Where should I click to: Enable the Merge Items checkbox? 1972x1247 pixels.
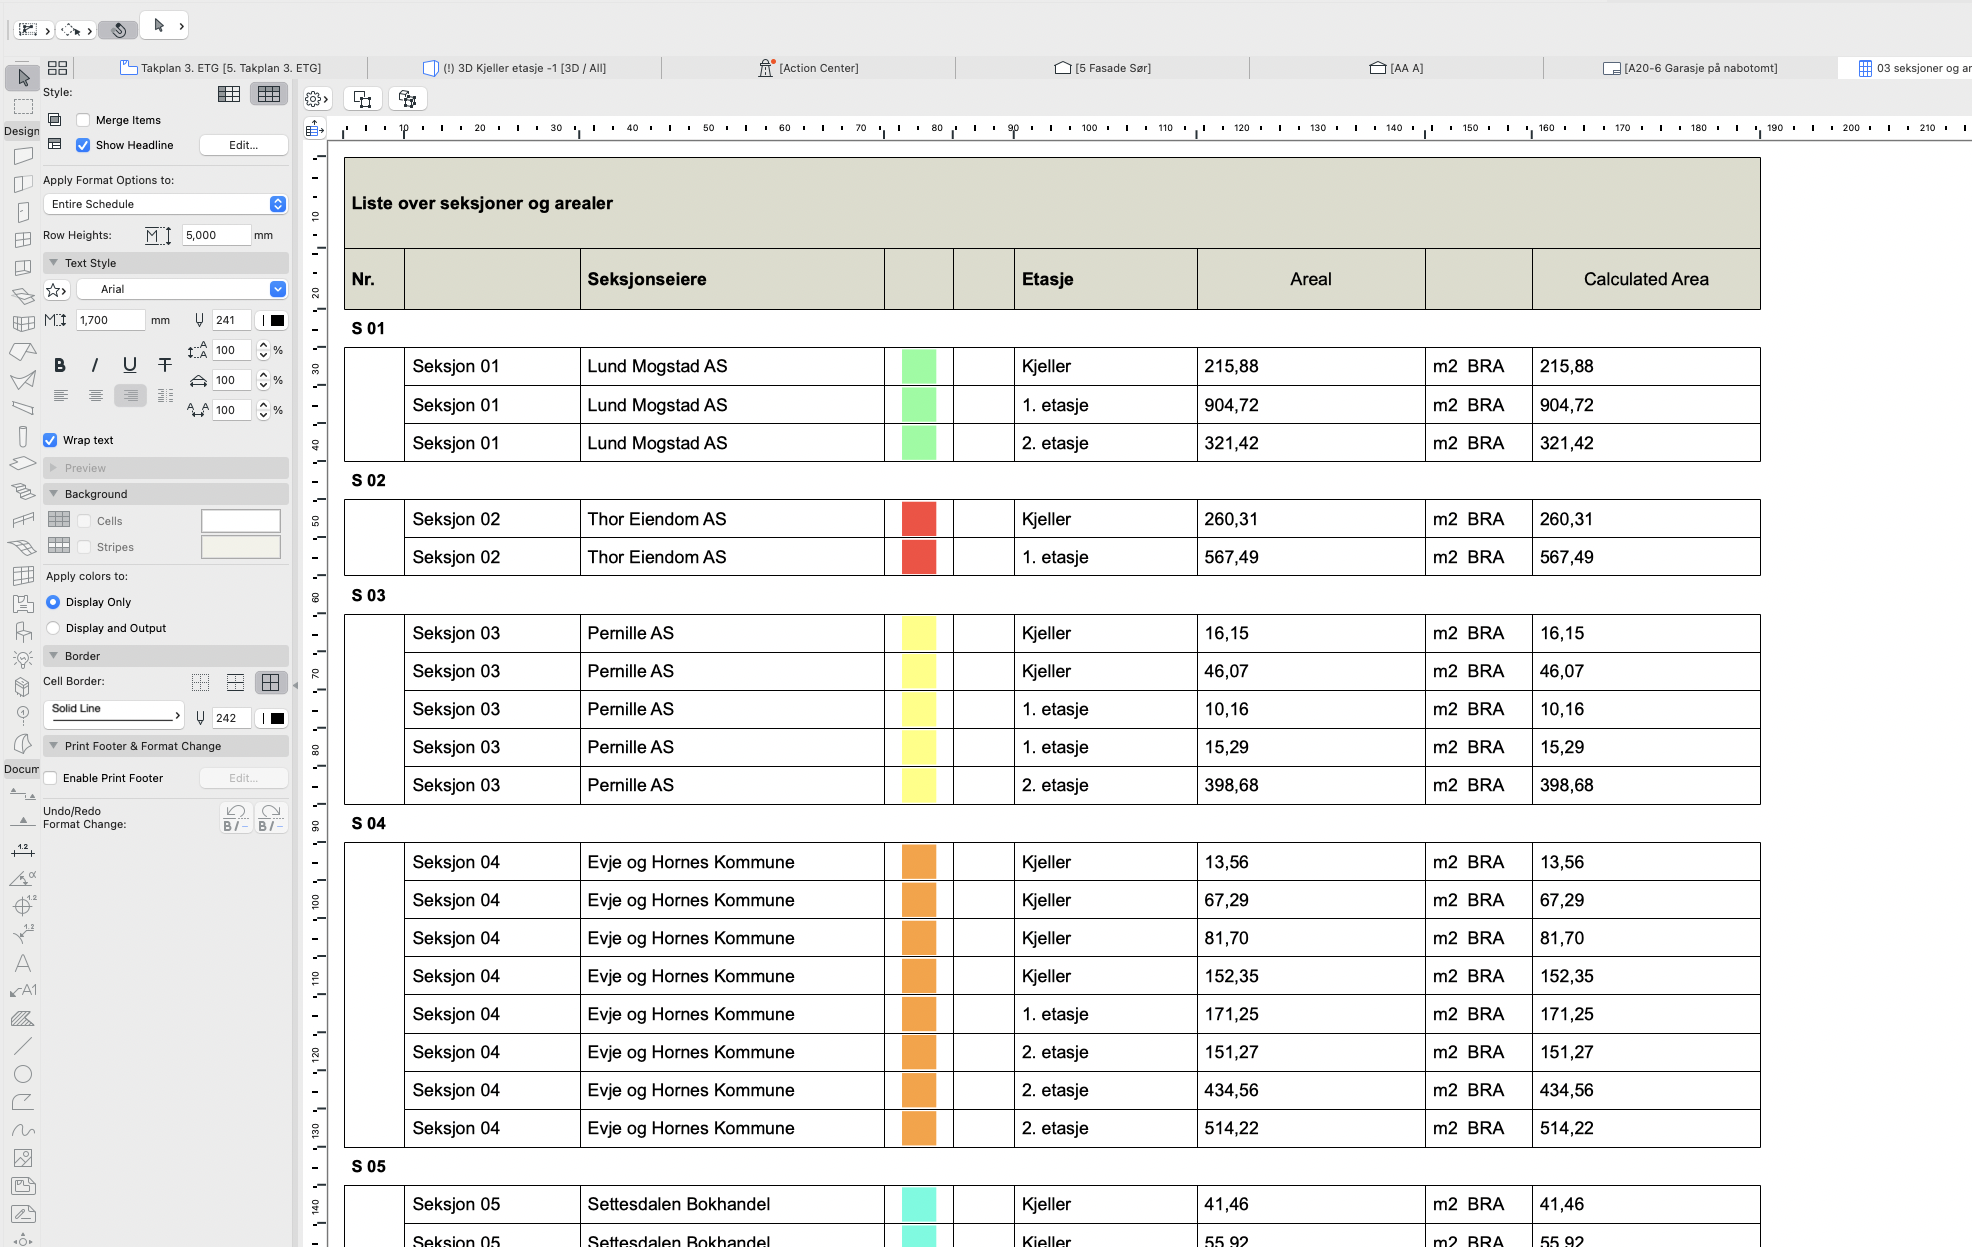pos(84,120)
